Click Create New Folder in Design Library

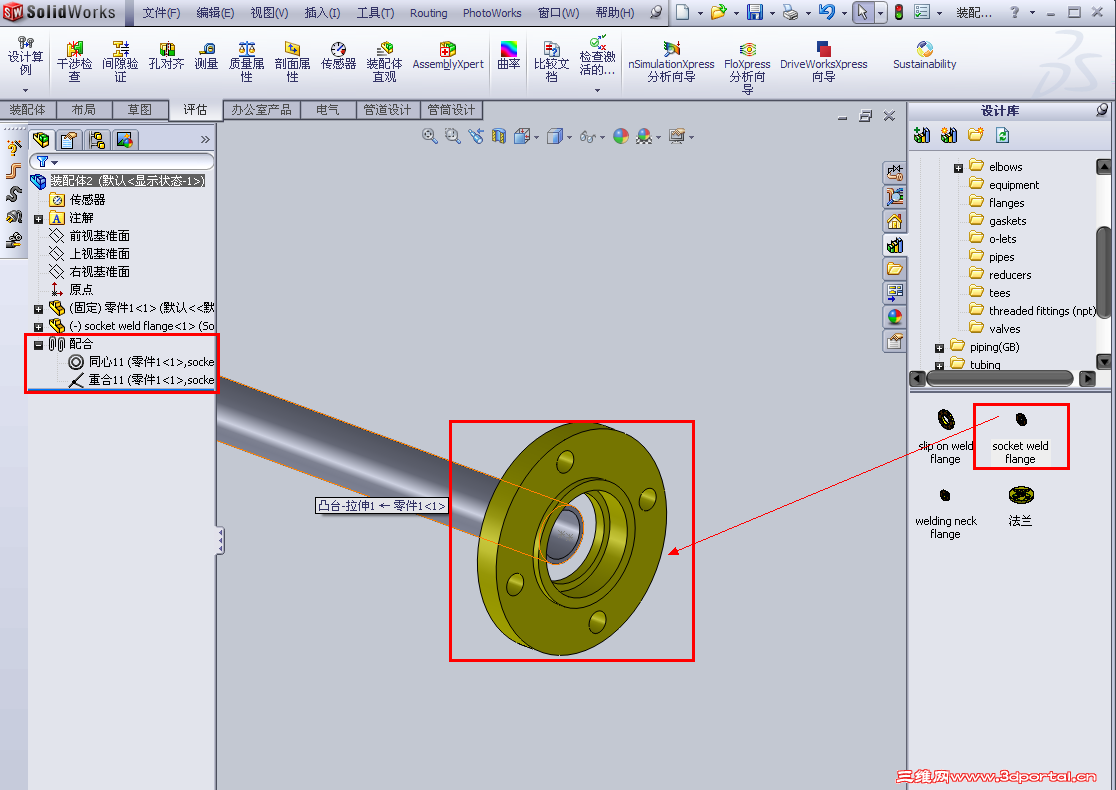coord(975,135)
